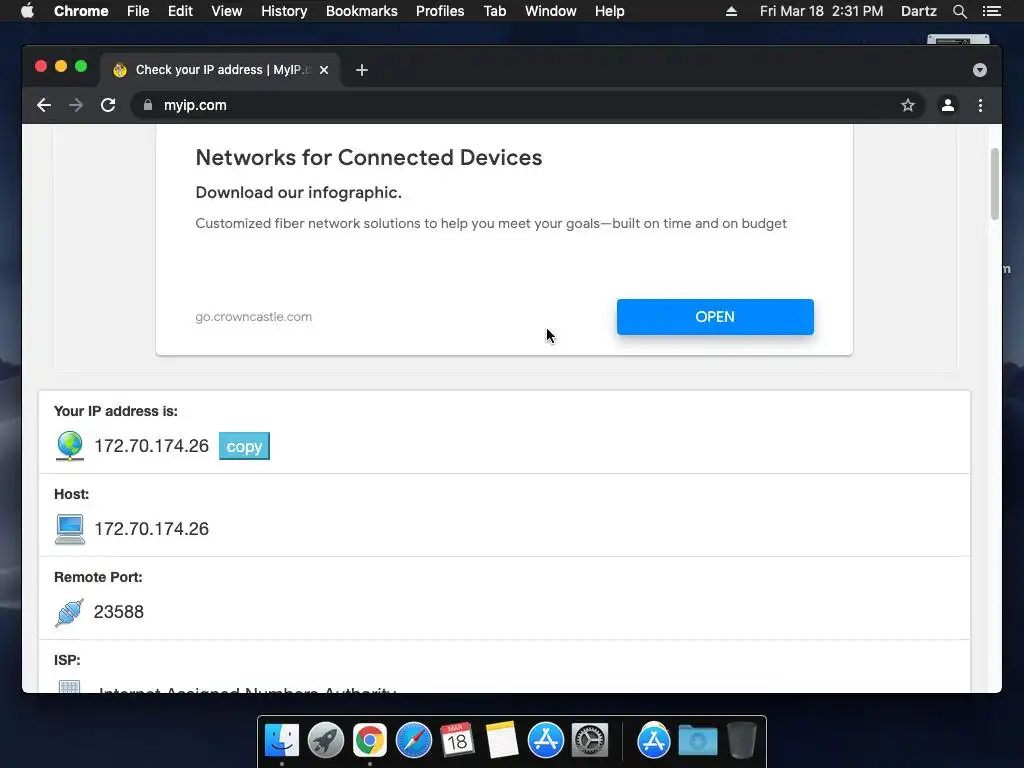This screenshot has width=1024, height=768.
Task: Open a new tab with plus button
Action: 362,70
